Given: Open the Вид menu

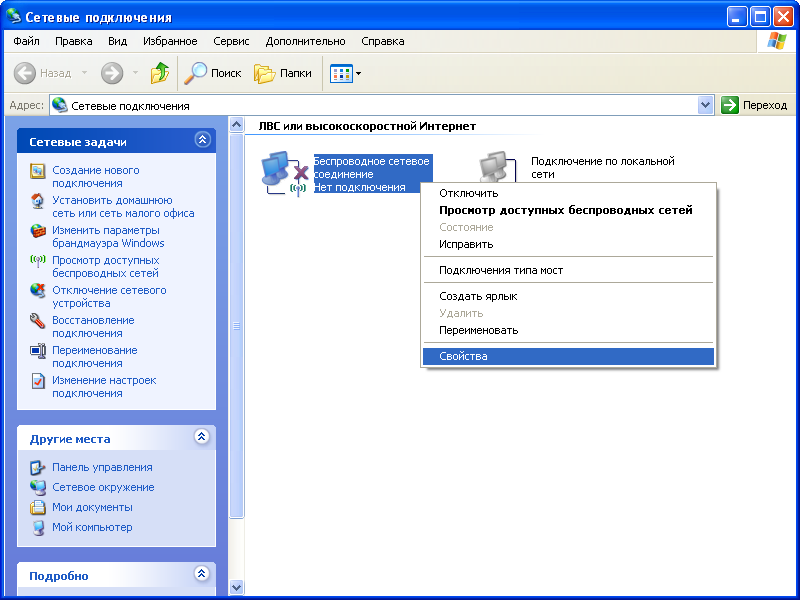Looking at the screenshot, I should (117, 41).
